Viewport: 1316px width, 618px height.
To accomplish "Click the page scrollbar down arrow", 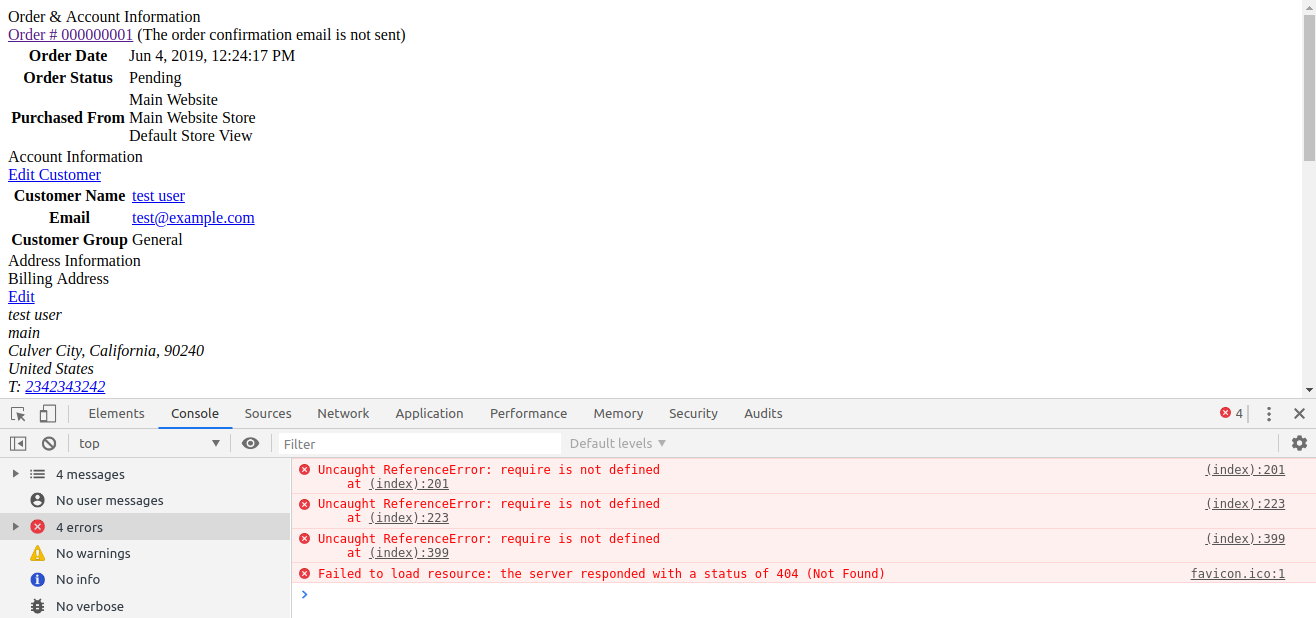I will 1309,390.
